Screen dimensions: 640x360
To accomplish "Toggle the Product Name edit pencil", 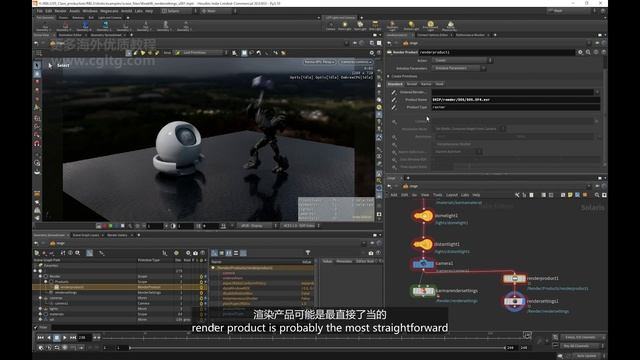I will (394, 100).
